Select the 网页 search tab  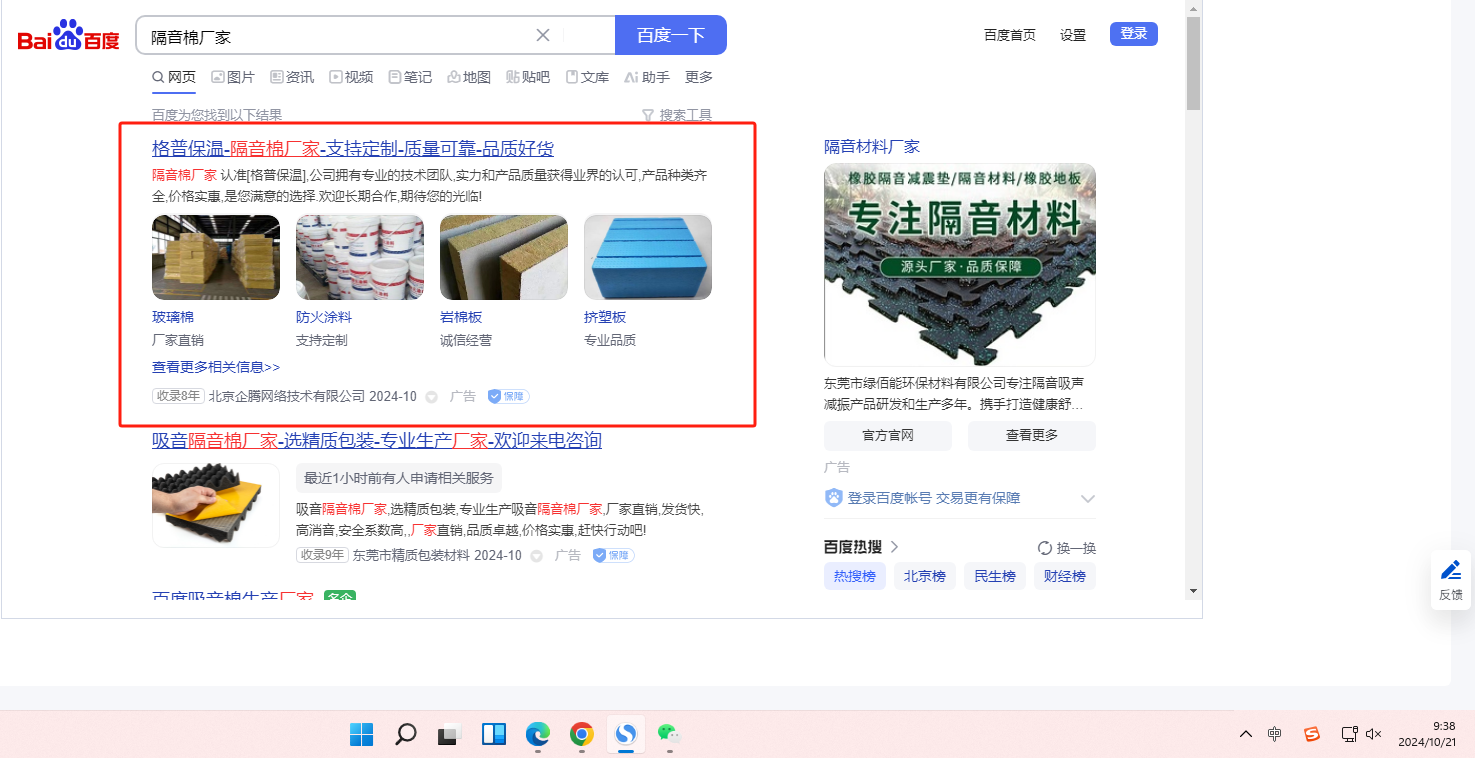coord(174,77)
